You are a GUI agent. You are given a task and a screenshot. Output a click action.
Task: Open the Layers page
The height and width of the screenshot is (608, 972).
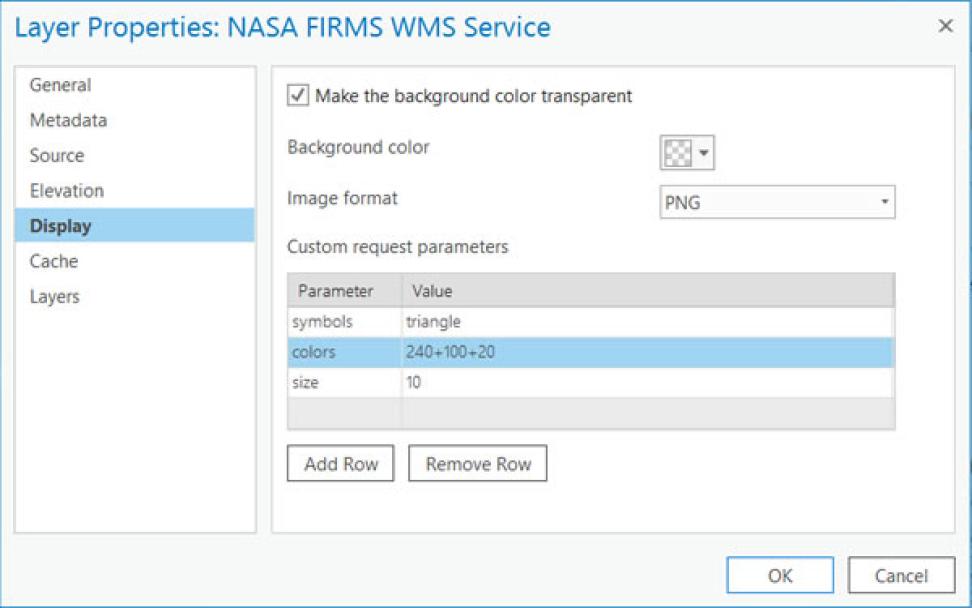pyautogui.click(x=135, y=296)
